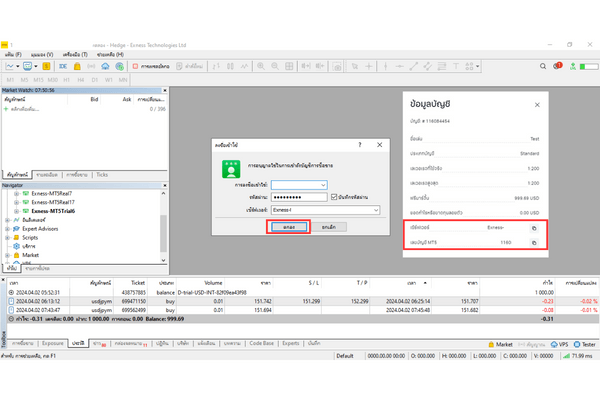Open the Exposure tab in Toolbox
The width and height of the screenshot is (600, 400).
click(x=52, y=343)
